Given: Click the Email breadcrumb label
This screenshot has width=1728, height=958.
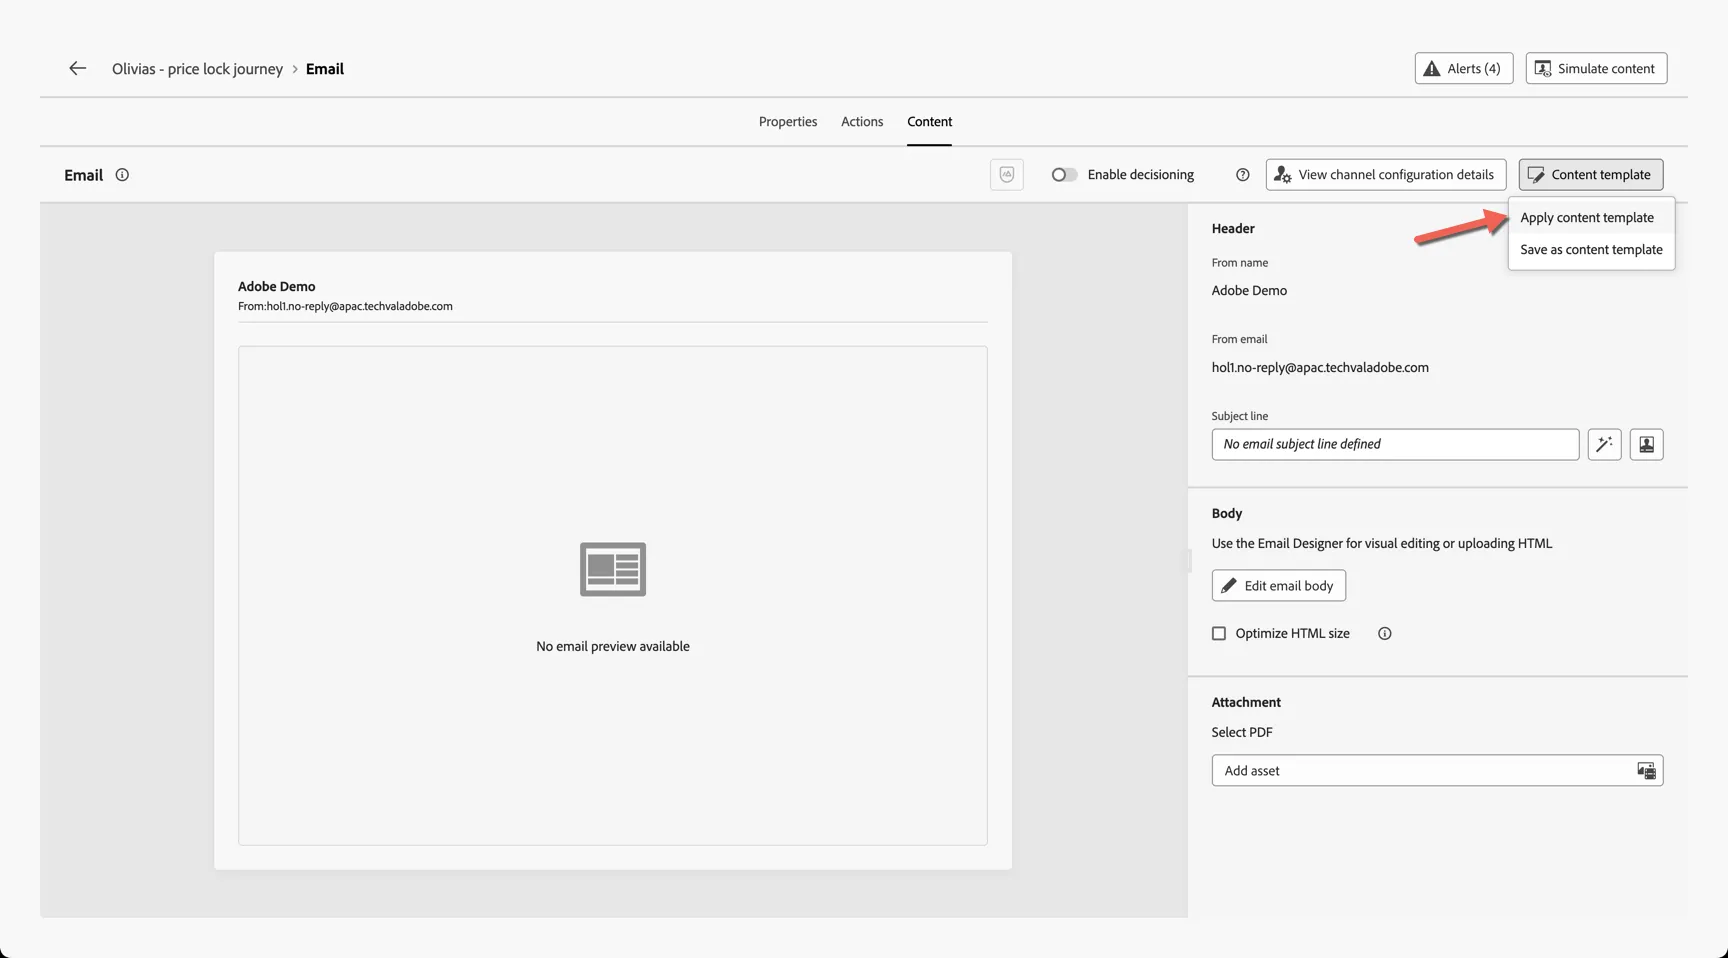Looking at the screenshot, I should [x=325, y=69].
